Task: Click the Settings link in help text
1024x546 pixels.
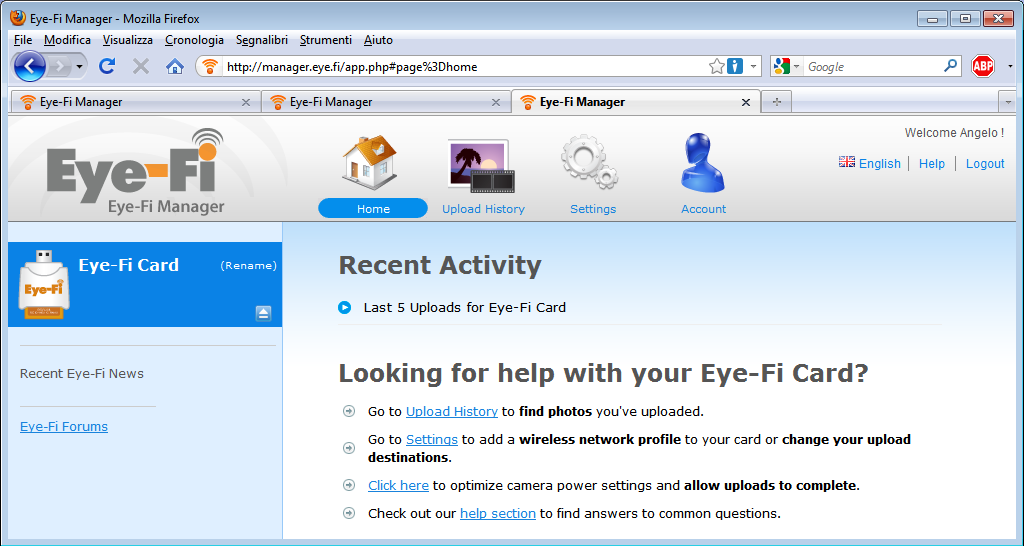Action: pyautogui.click(x=432, y=440)
